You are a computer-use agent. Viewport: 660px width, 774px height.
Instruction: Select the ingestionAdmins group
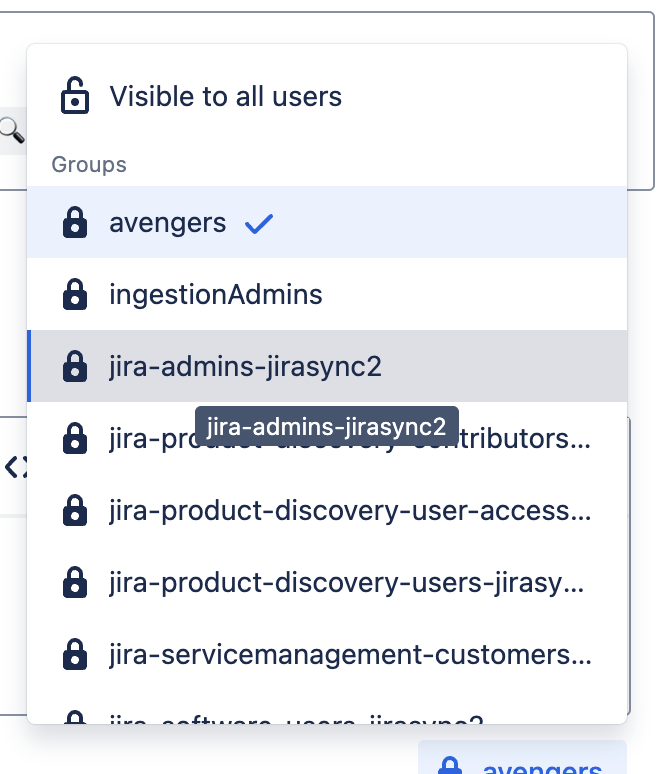coord(216,295)
